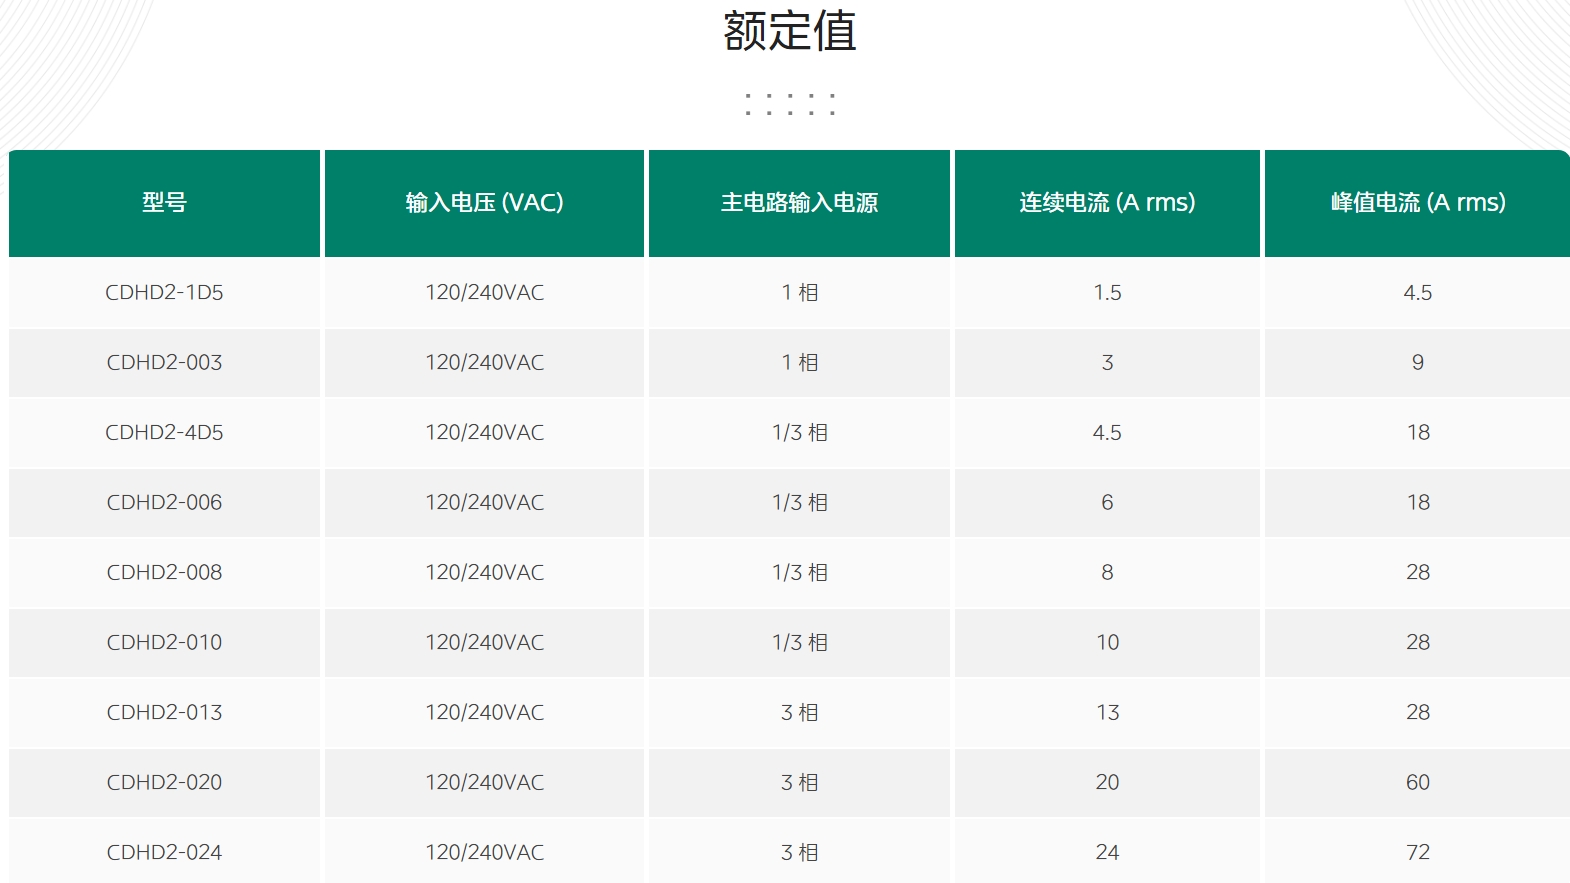
Task: Click continuous current 4.5 for CDHD2-4D5
Action: (1107, 433)
